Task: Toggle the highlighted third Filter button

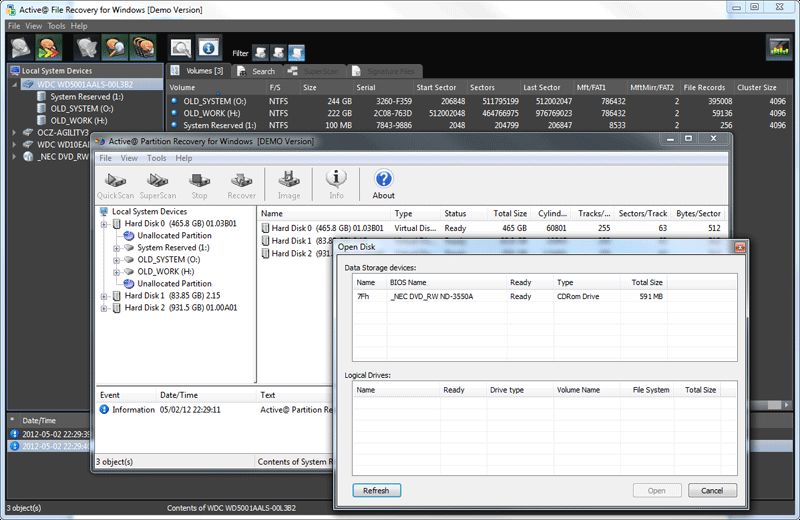Action: [x=296, y=52]
